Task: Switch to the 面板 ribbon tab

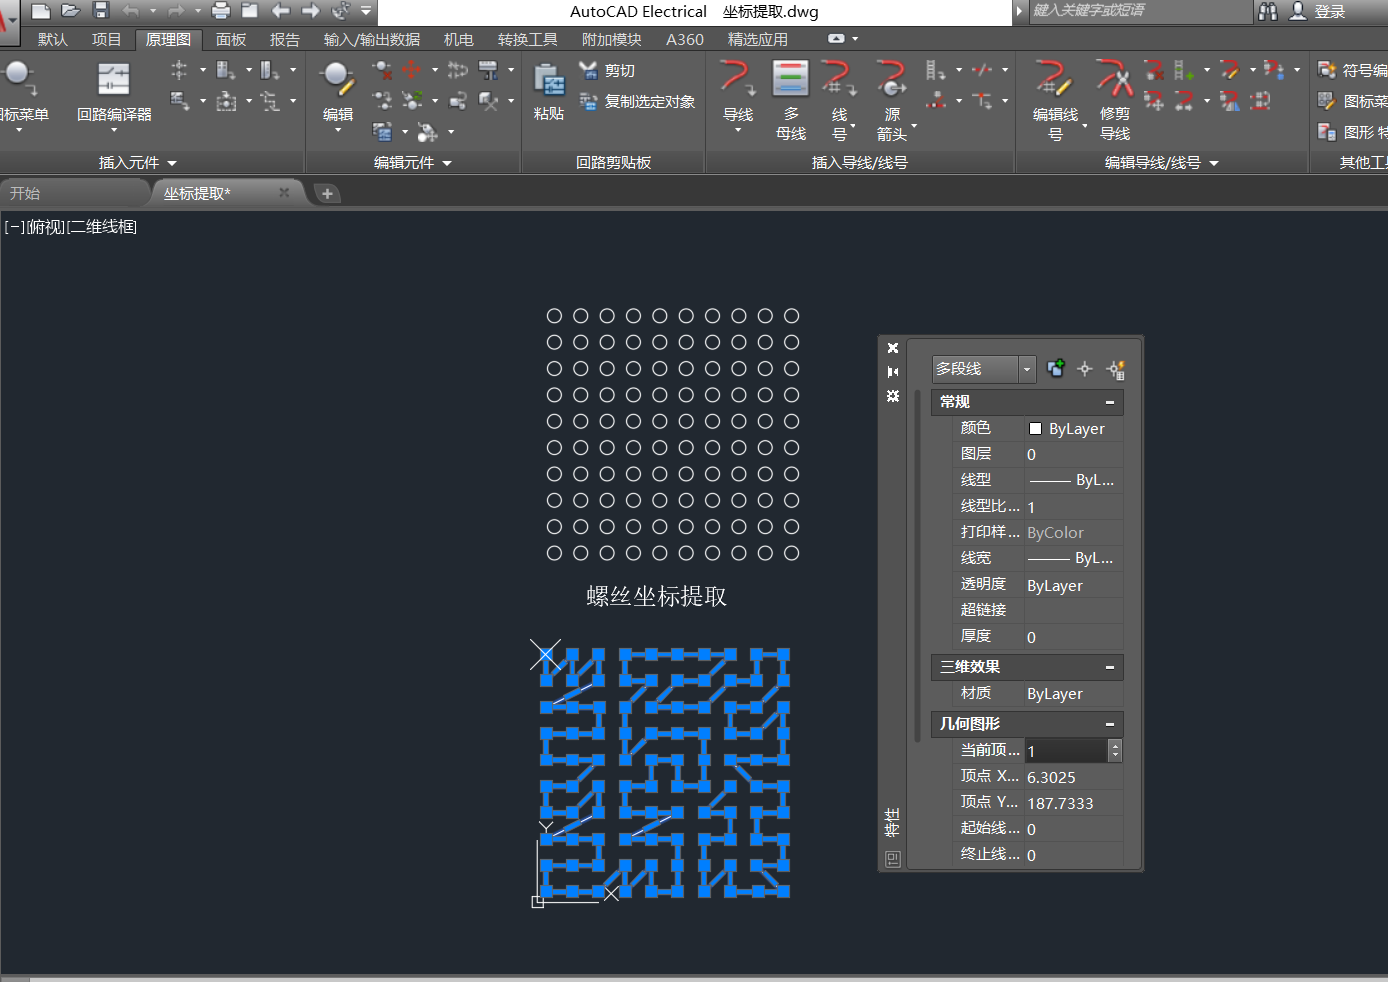Action: (230, 39)
